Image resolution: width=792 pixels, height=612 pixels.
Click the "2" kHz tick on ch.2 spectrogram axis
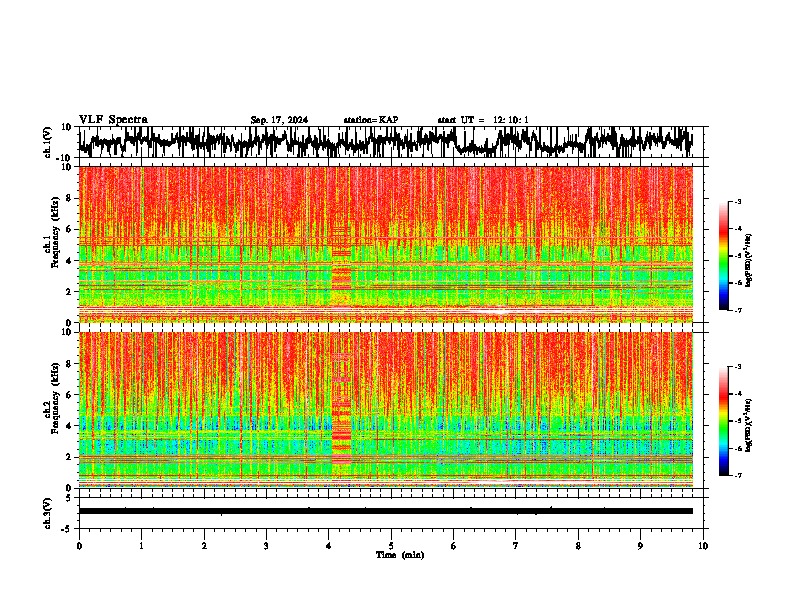coord(70,457)
